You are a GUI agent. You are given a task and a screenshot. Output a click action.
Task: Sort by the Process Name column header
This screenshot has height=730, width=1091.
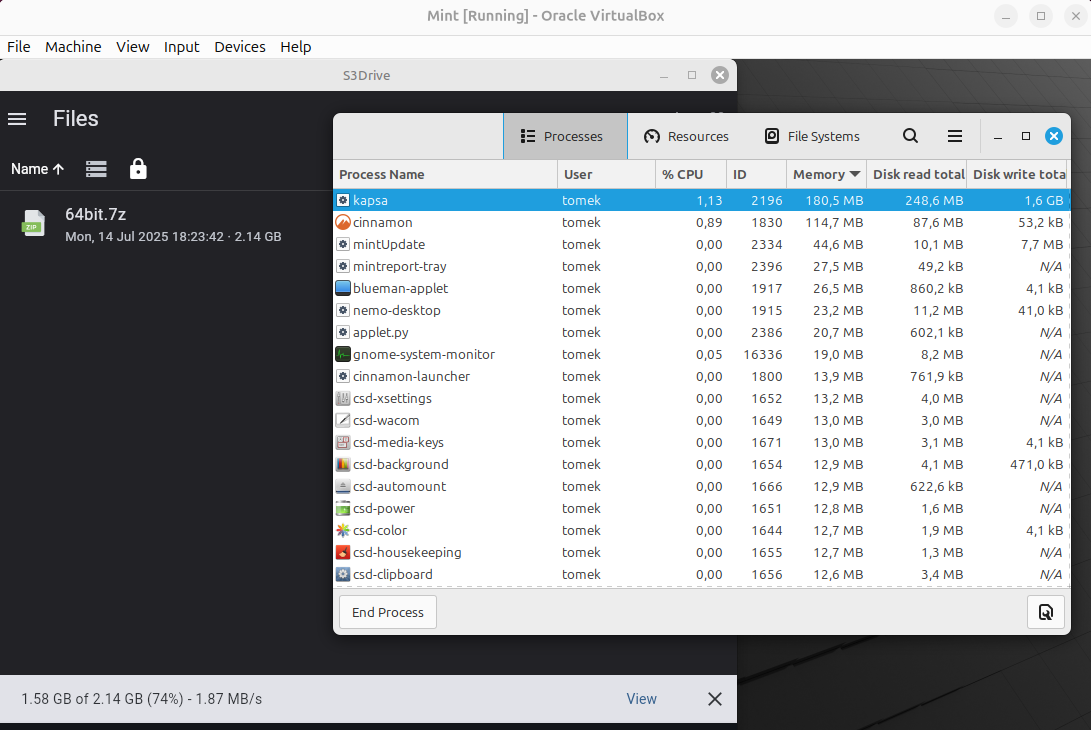point(446,175)
